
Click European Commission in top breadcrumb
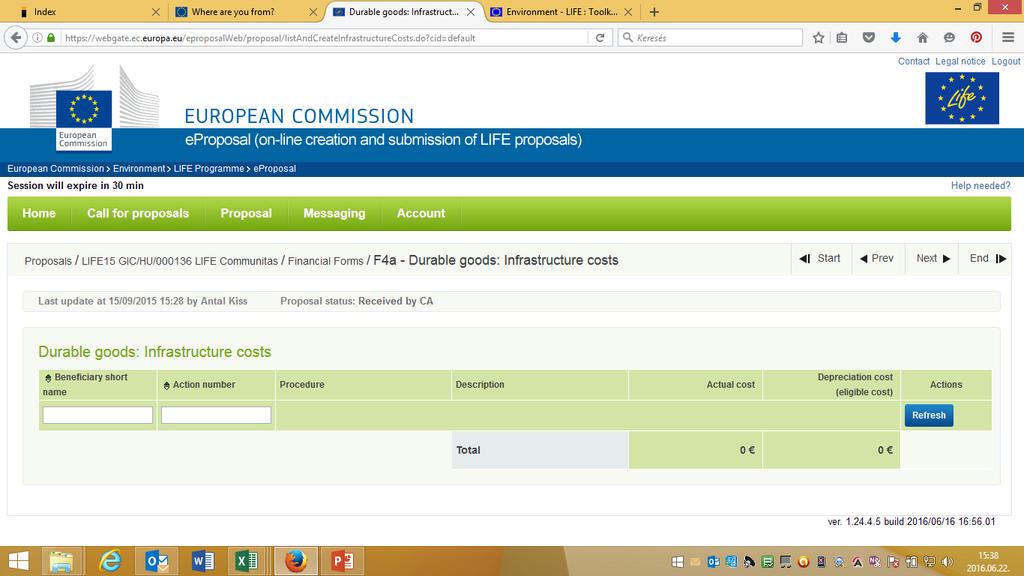pos(56,168)
